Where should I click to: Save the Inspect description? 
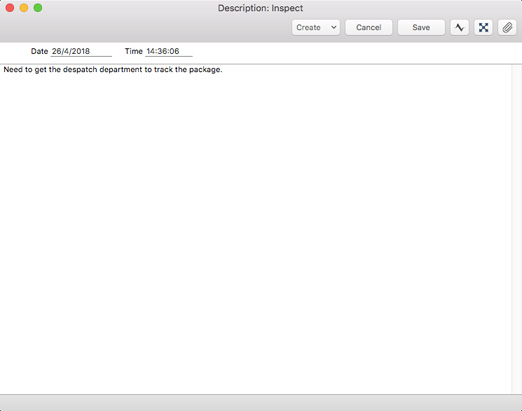pyautogui.click(x=421, y=27)
